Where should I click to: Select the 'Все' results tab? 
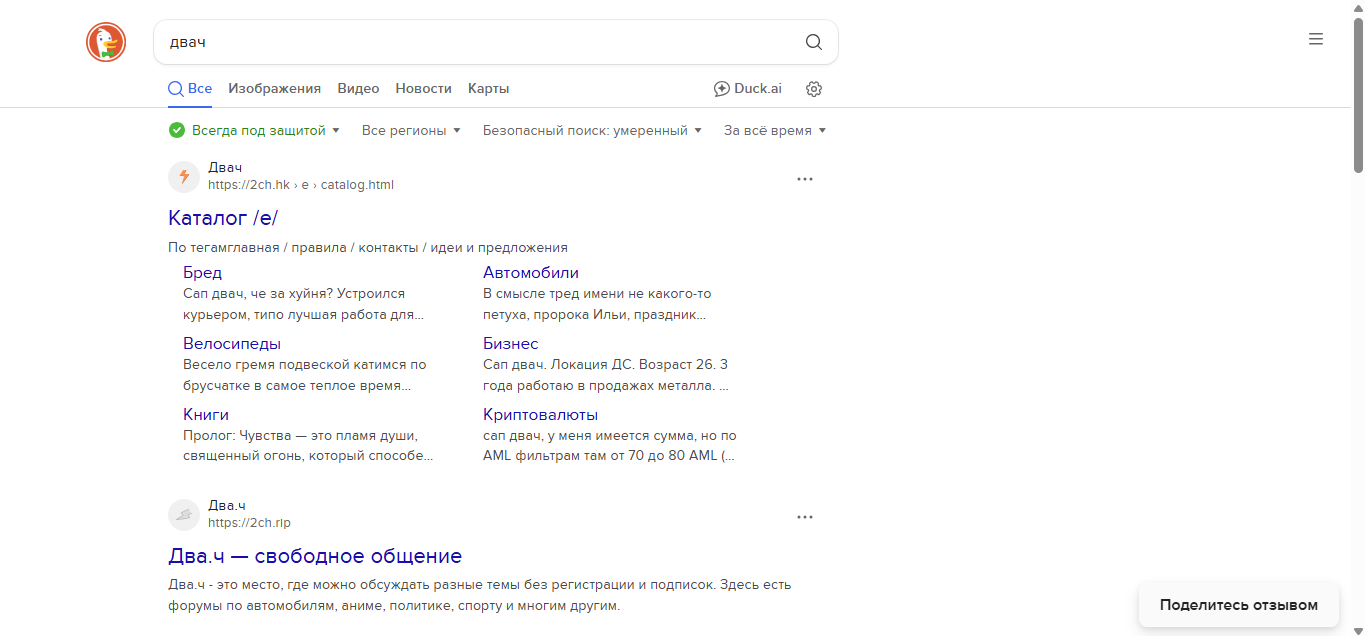coord(190,89)
